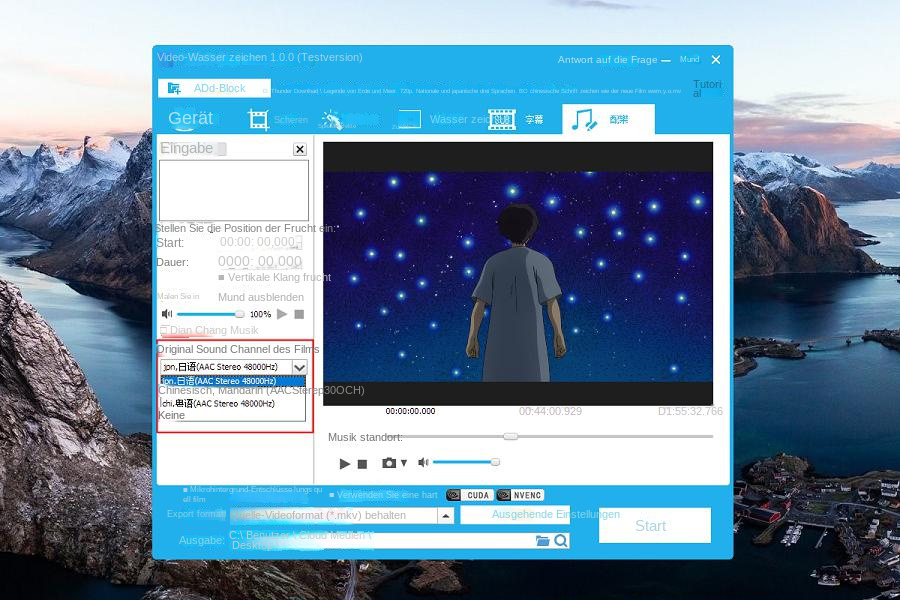Switch to the Wasser zeichen tab
900x600 pixels.
[459, 119]
